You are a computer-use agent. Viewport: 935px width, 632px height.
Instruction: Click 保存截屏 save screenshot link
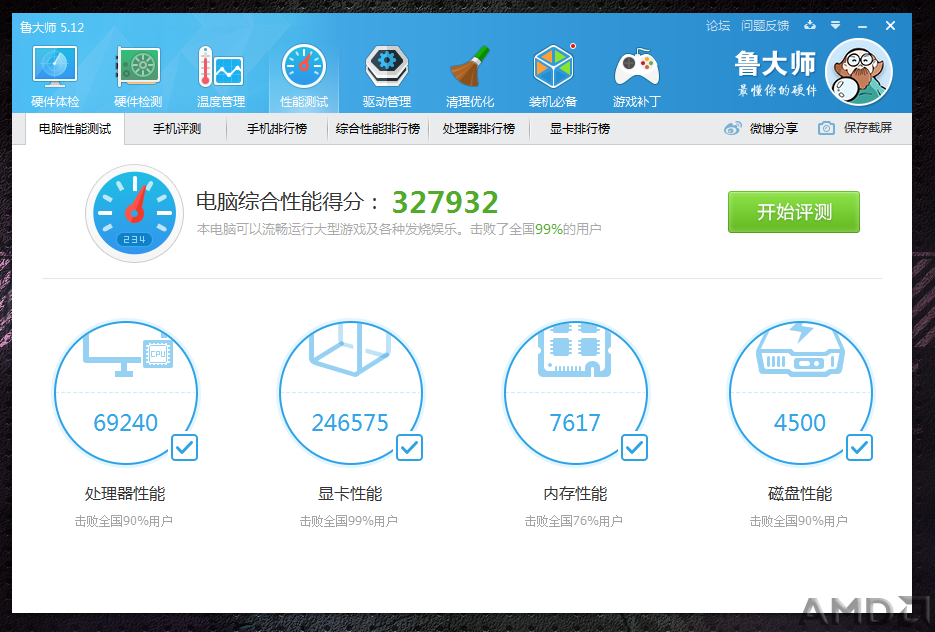[868, 128]
